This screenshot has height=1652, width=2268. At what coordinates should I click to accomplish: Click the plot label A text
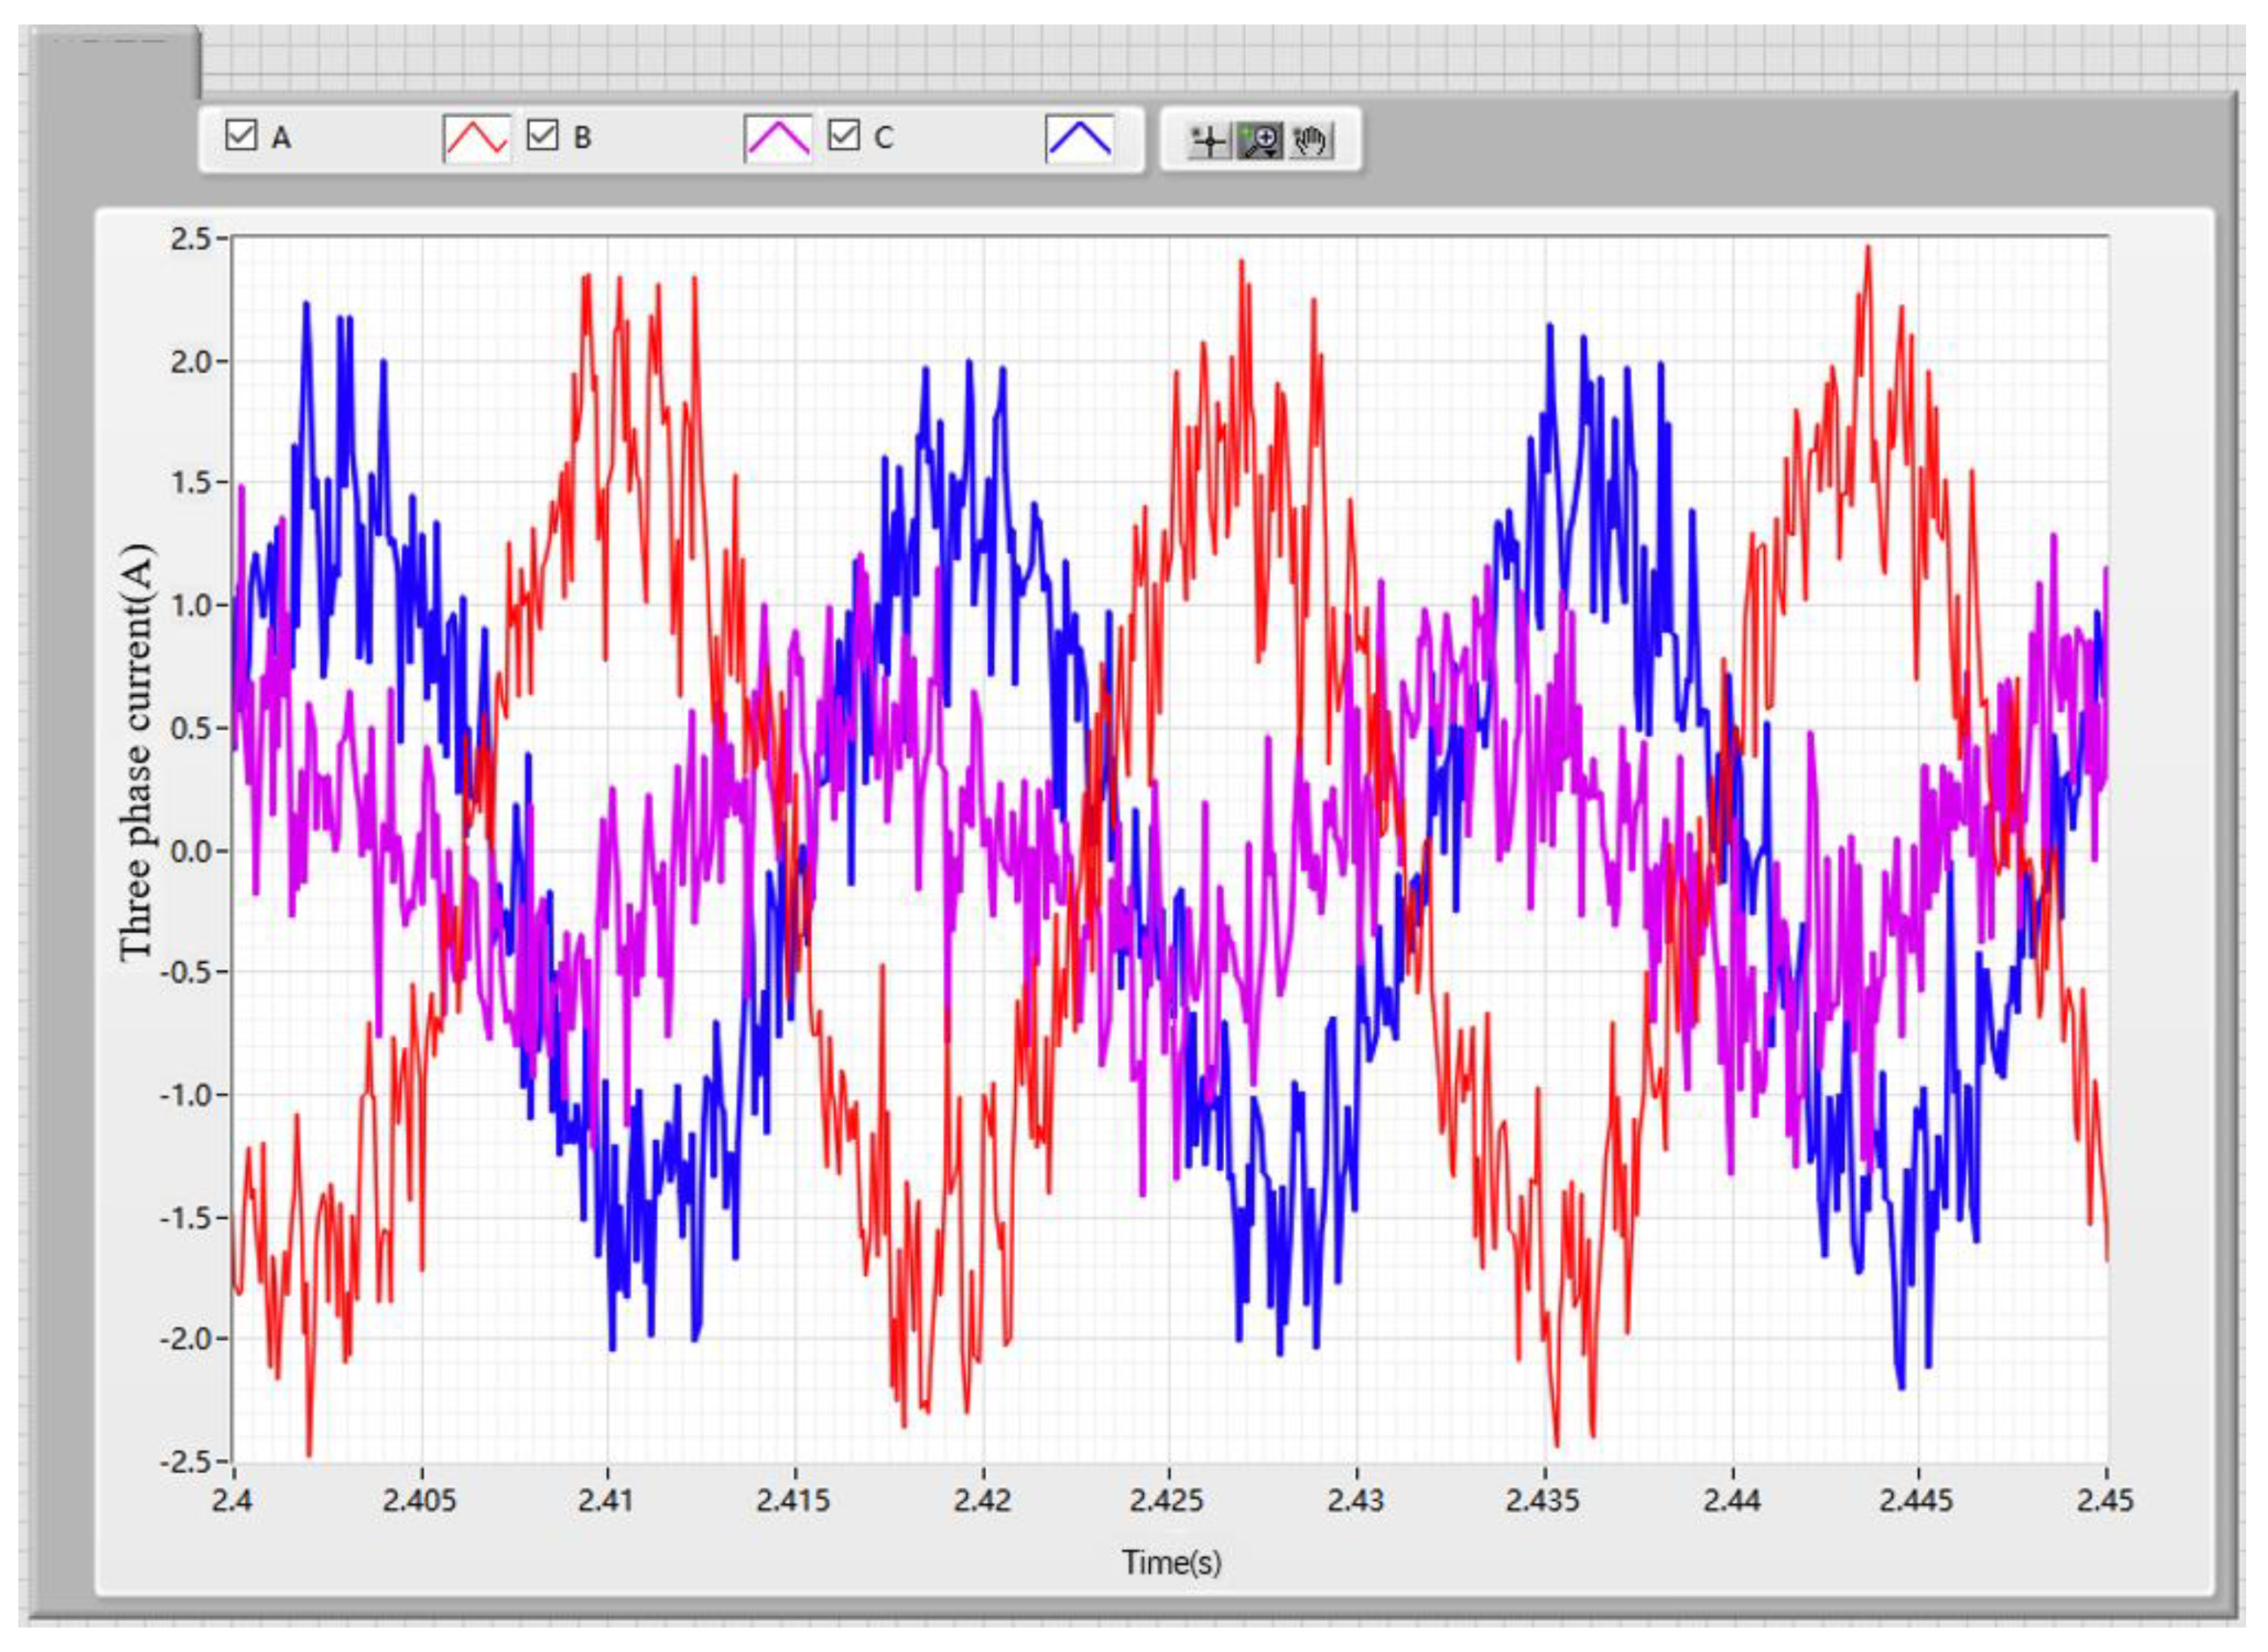tap(281, 137)
